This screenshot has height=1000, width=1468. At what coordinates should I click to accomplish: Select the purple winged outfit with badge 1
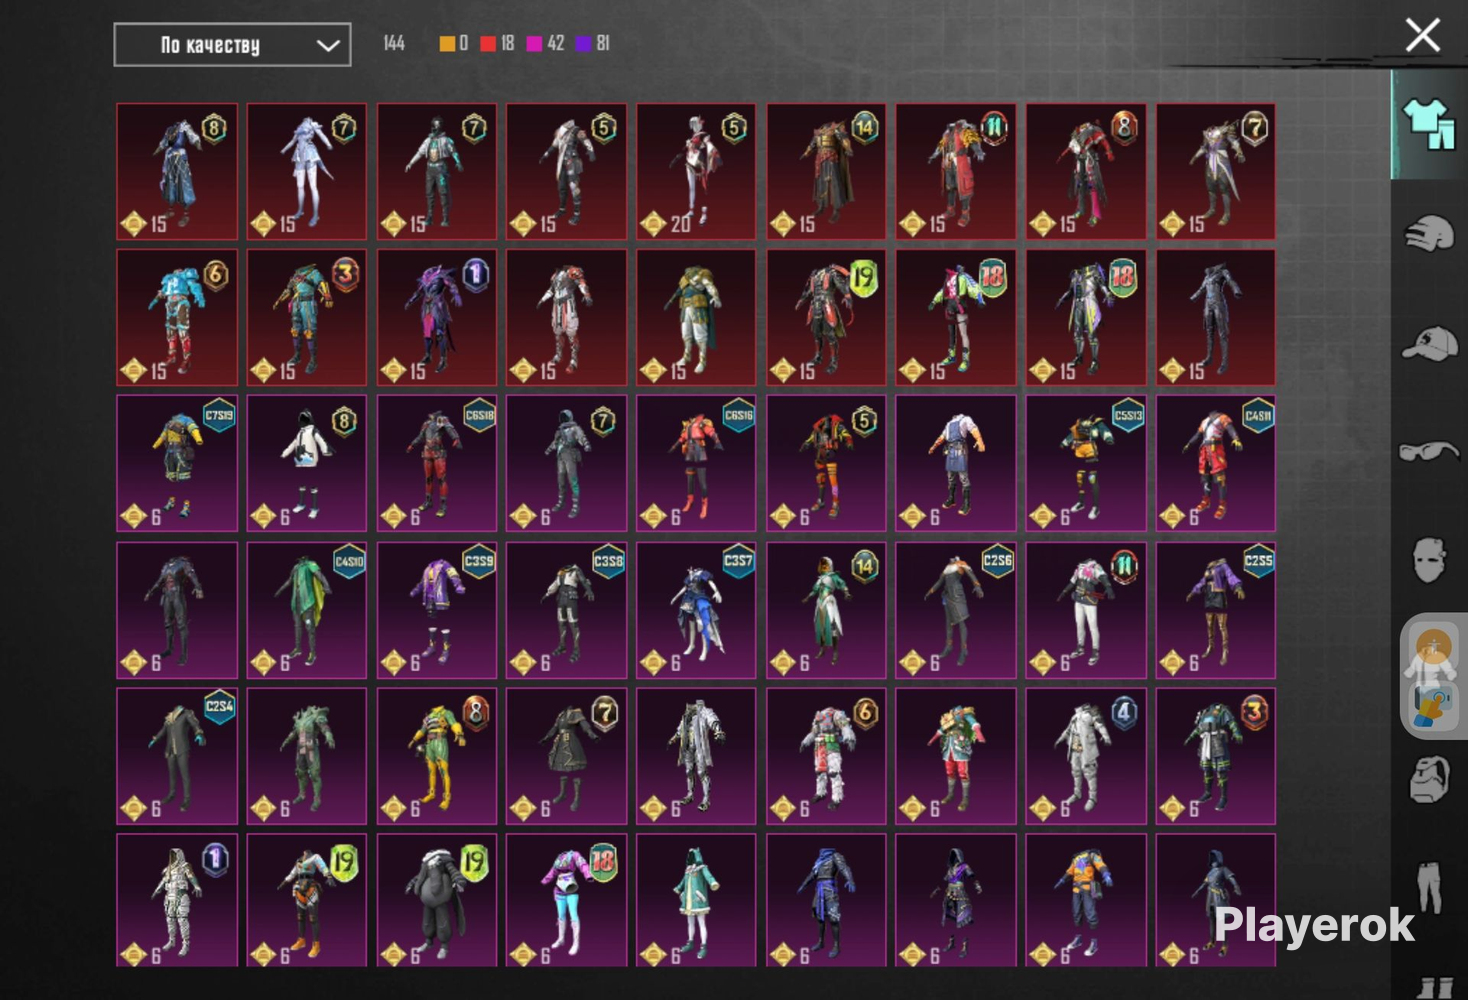pyautogui.click(x=437, y=317)
